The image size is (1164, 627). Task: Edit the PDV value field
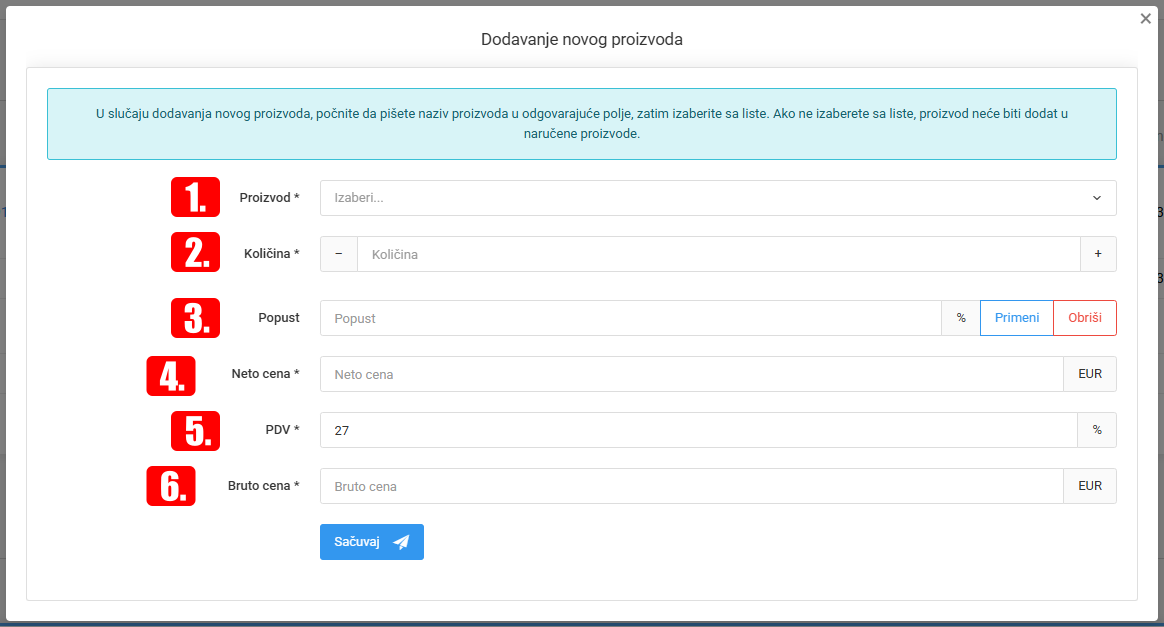[x=699, y=430]
